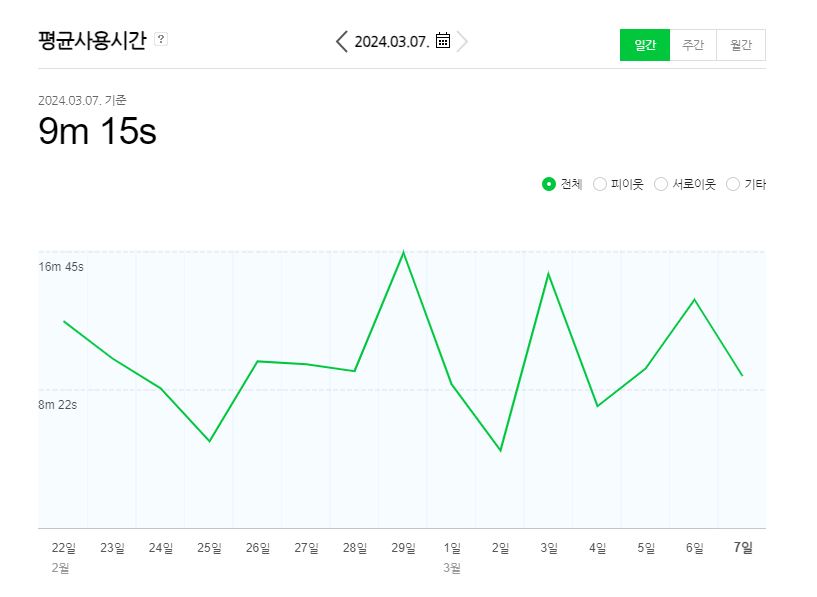This screenshot has height=597, width=817.
Task: Open the calendar date picker icon
Action: click(443, 41)
